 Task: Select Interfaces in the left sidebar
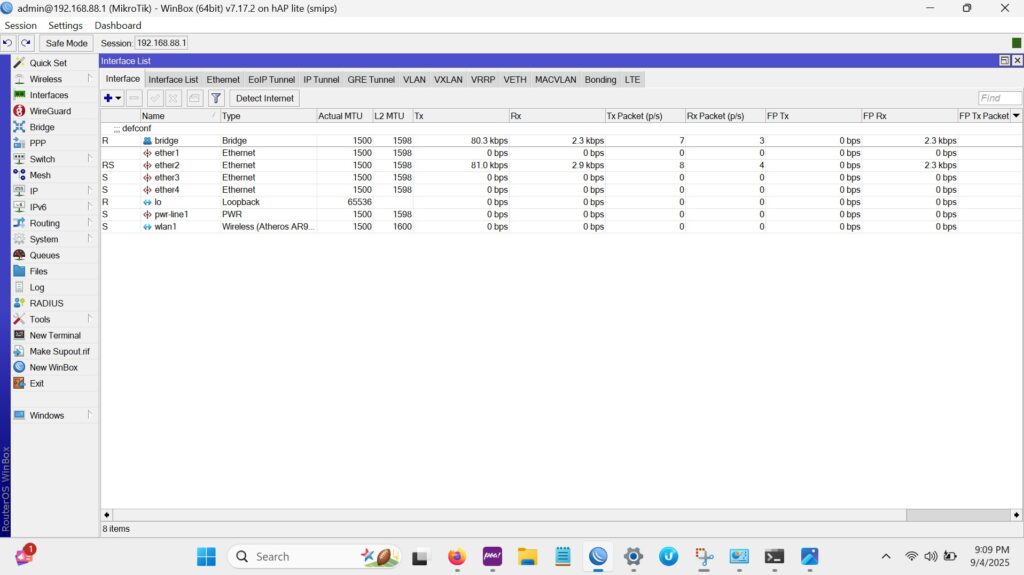tap(48, 95)
